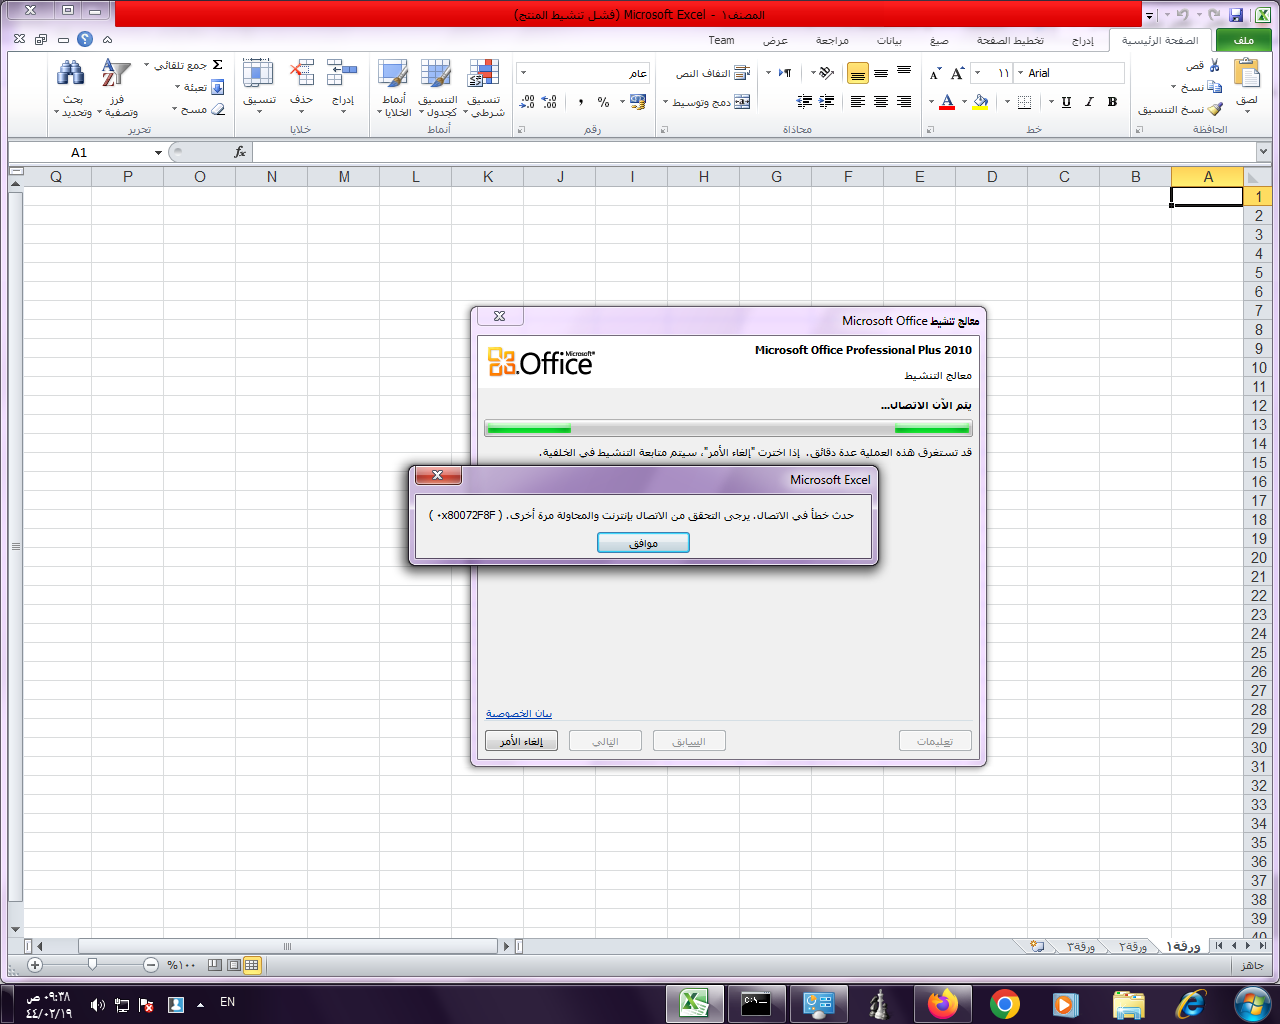Open the Borders icon in font group
This screenshot has width=1280, height=1024.
(1024, 102)
